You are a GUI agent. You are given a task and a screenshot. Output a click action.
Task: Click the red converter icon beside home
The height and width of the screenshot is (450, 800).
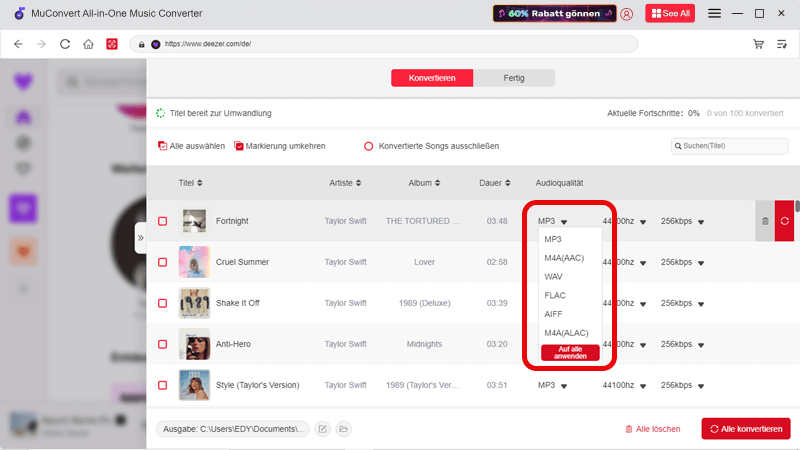(112, 44)
